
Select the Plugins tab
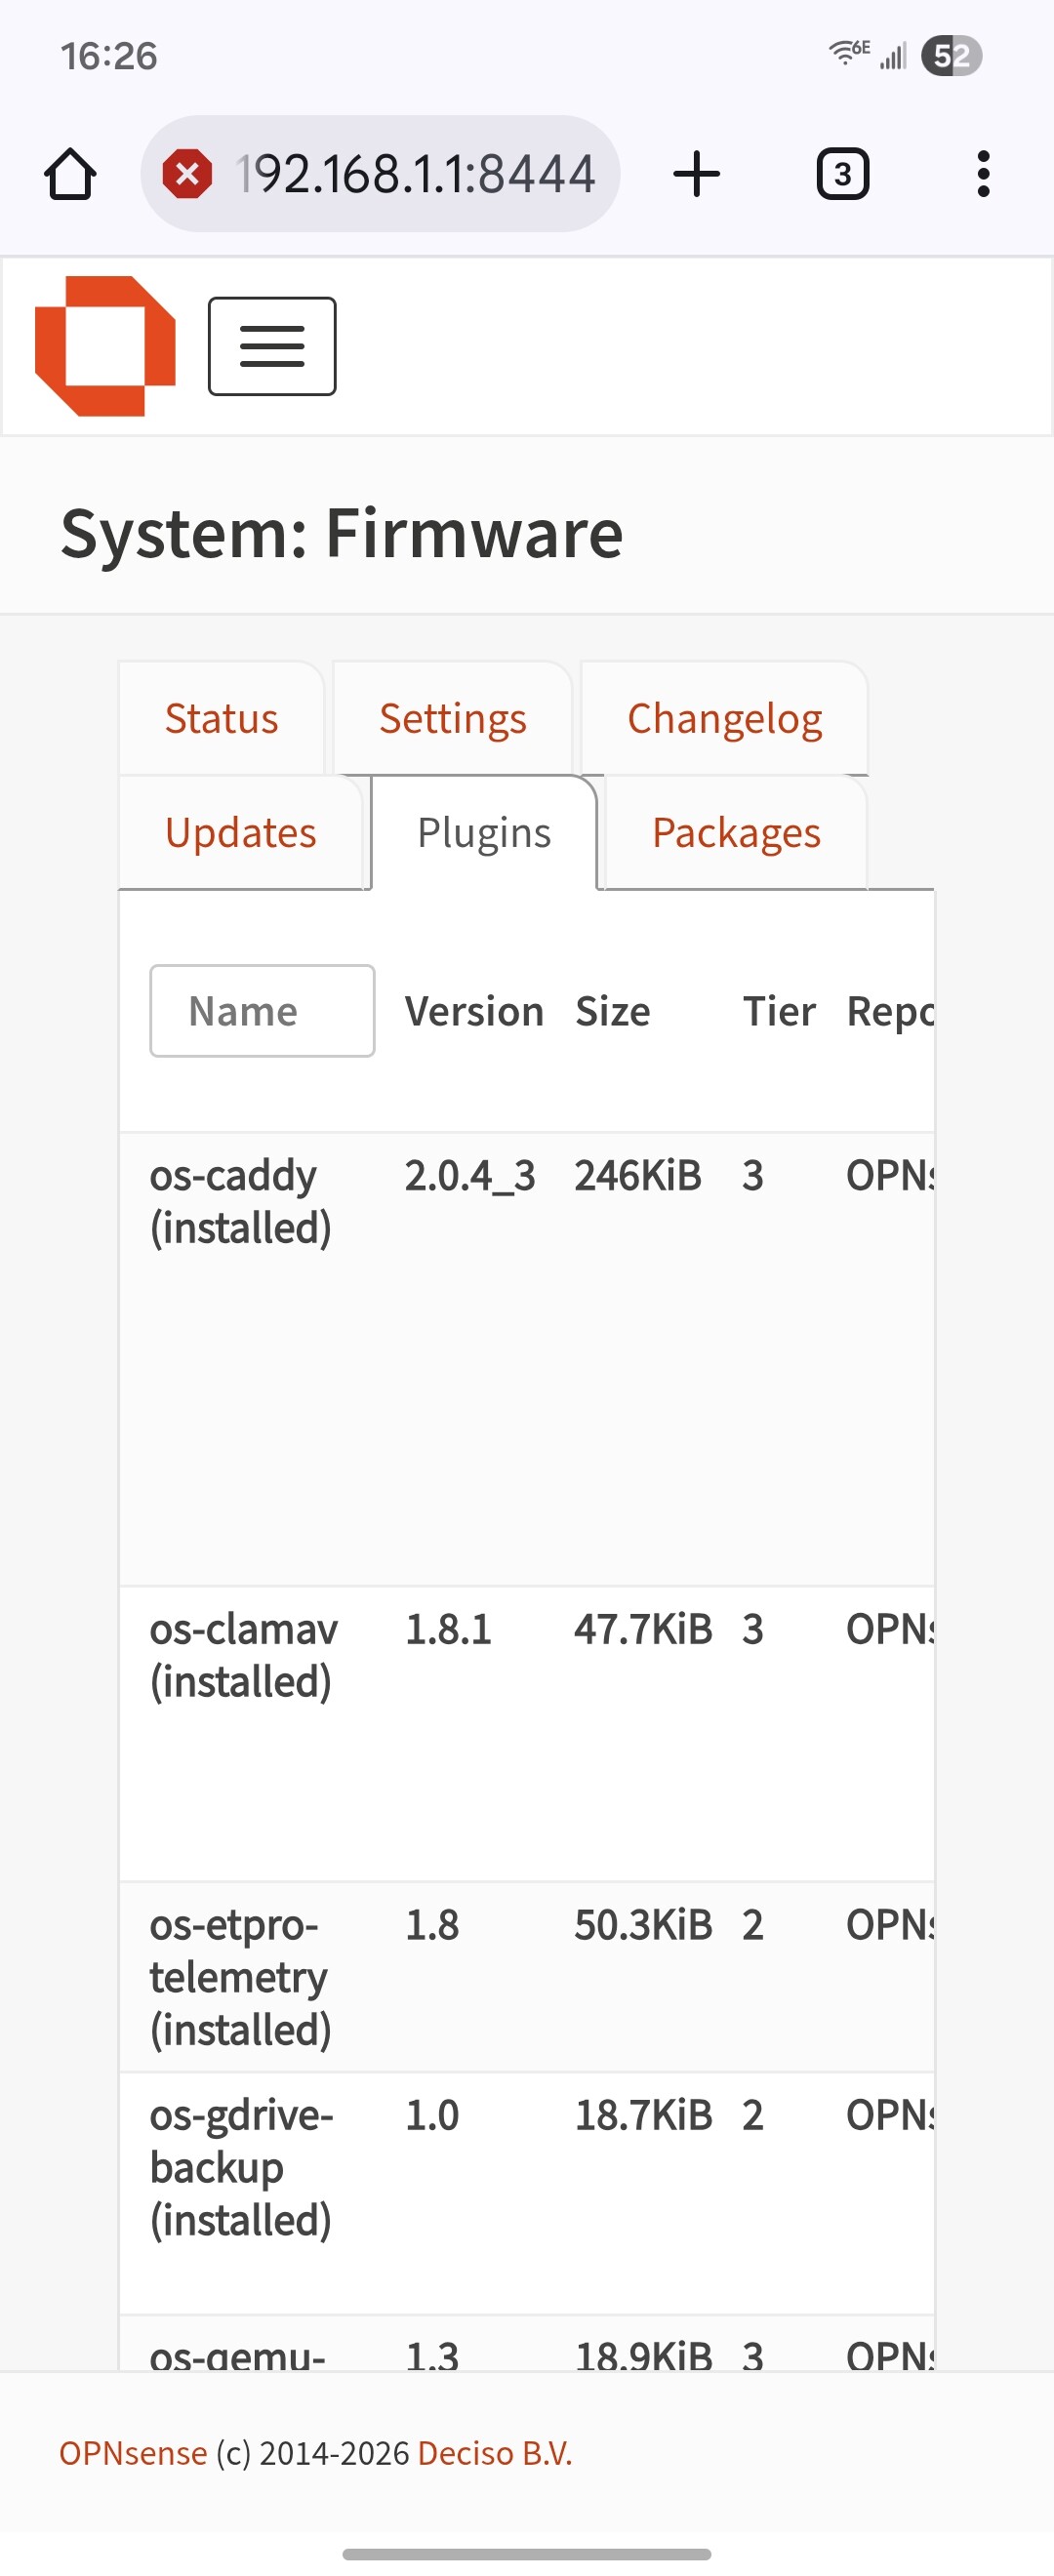(484, 833)
